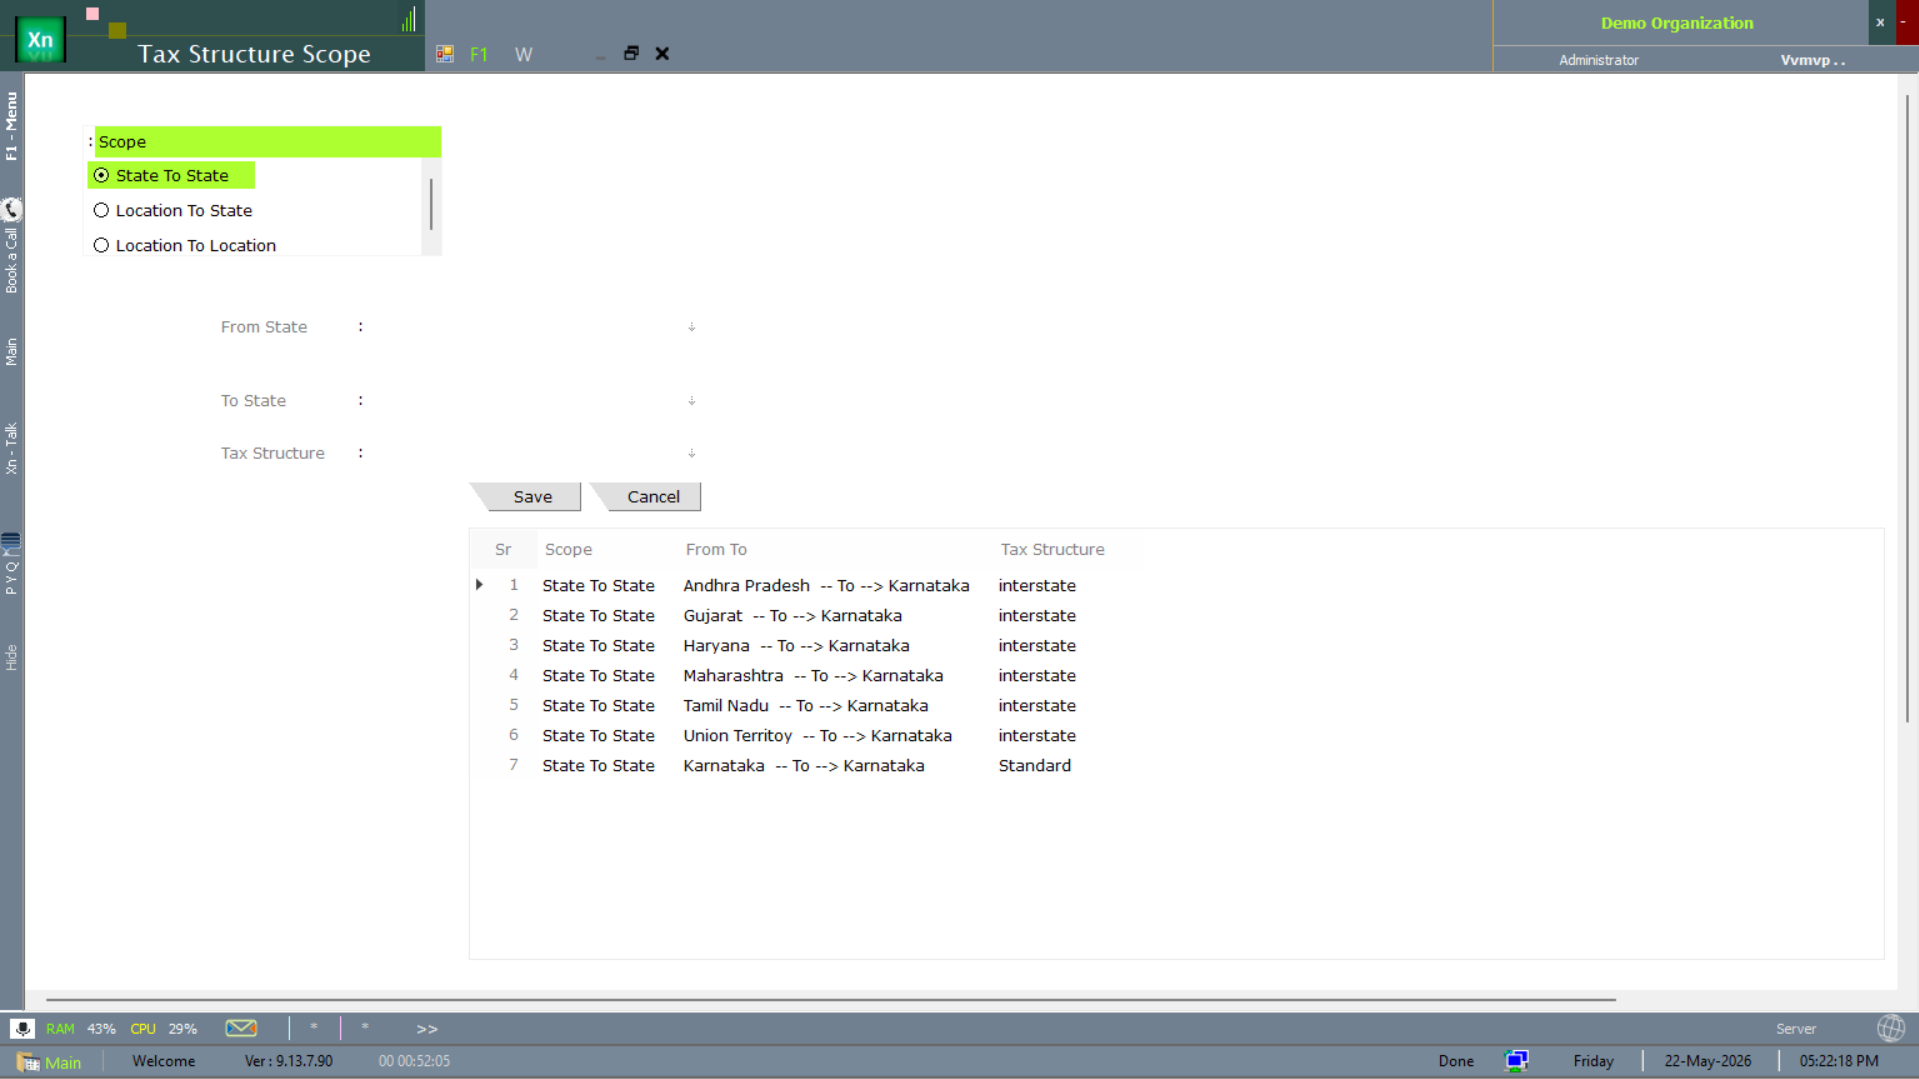Select the State To State scope option

point(171,175)
